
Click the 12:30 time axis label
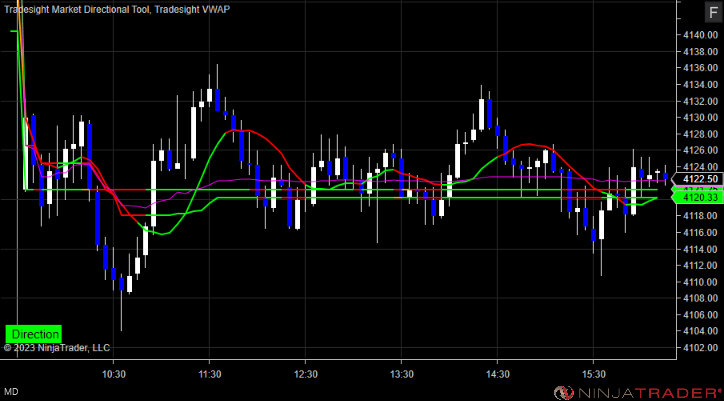click(306, 373)
